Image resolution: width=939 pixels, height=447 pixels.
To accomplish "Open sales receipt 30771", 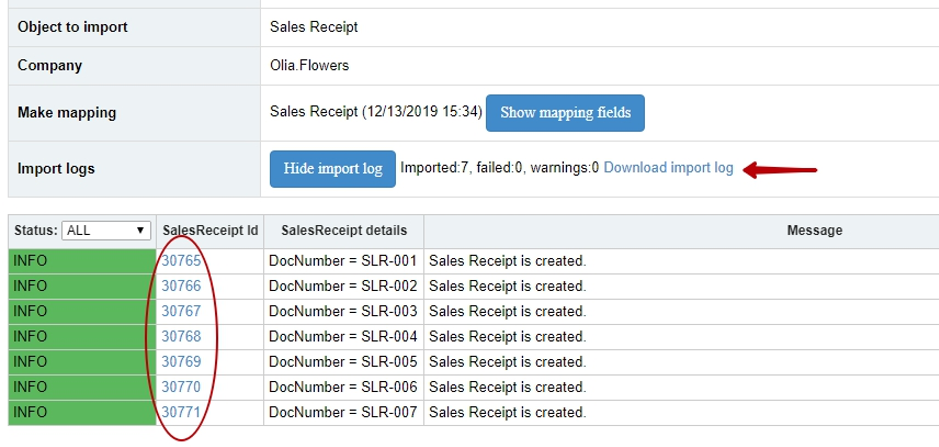I will tap(181, 412).
